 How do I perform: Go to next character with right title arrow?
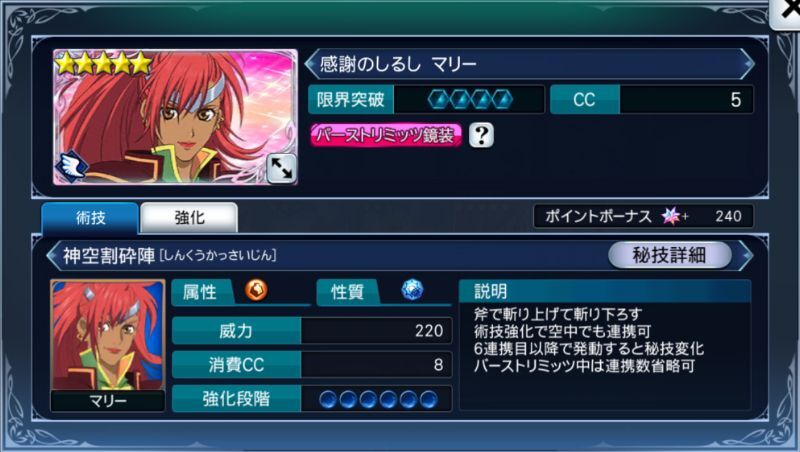point(748,64)
